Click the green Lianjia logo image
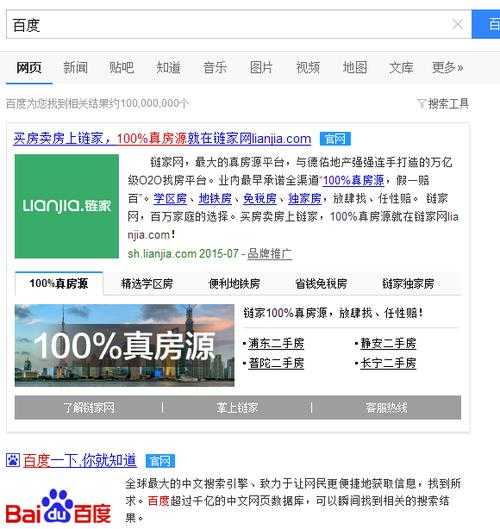 (67, 206)
